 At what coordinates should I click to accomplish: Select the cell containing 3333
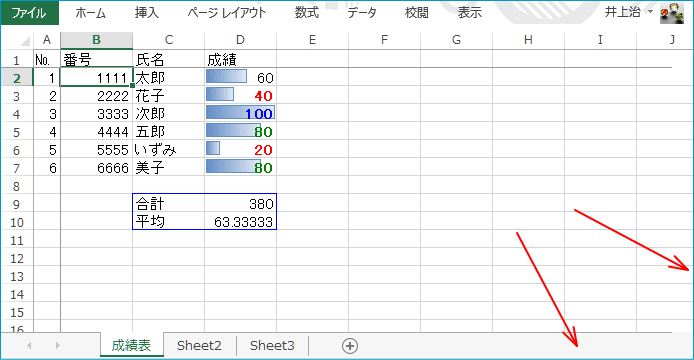(x=96, y=114)
